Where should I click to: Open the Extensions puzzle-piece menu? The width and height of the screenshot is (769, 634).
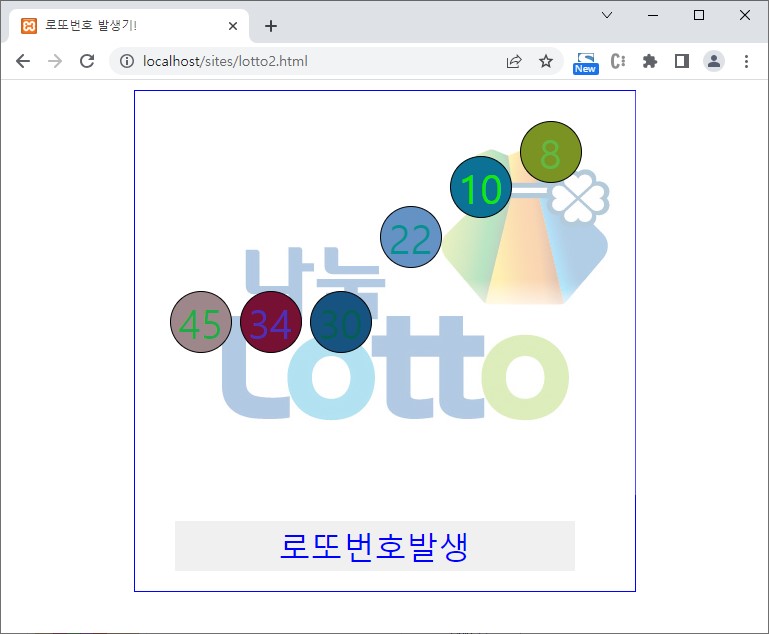pyautogui.click(x=650, y=61)
